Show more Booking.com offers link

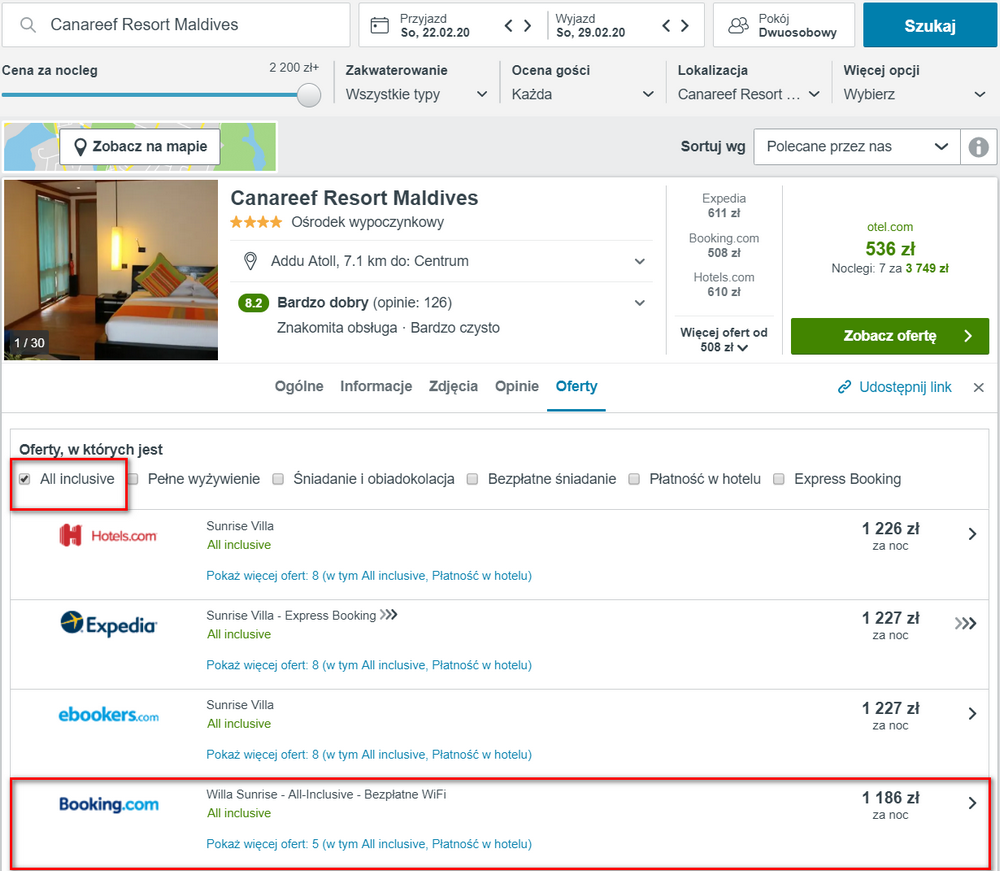pyautogui.click(x=369, y=844)
